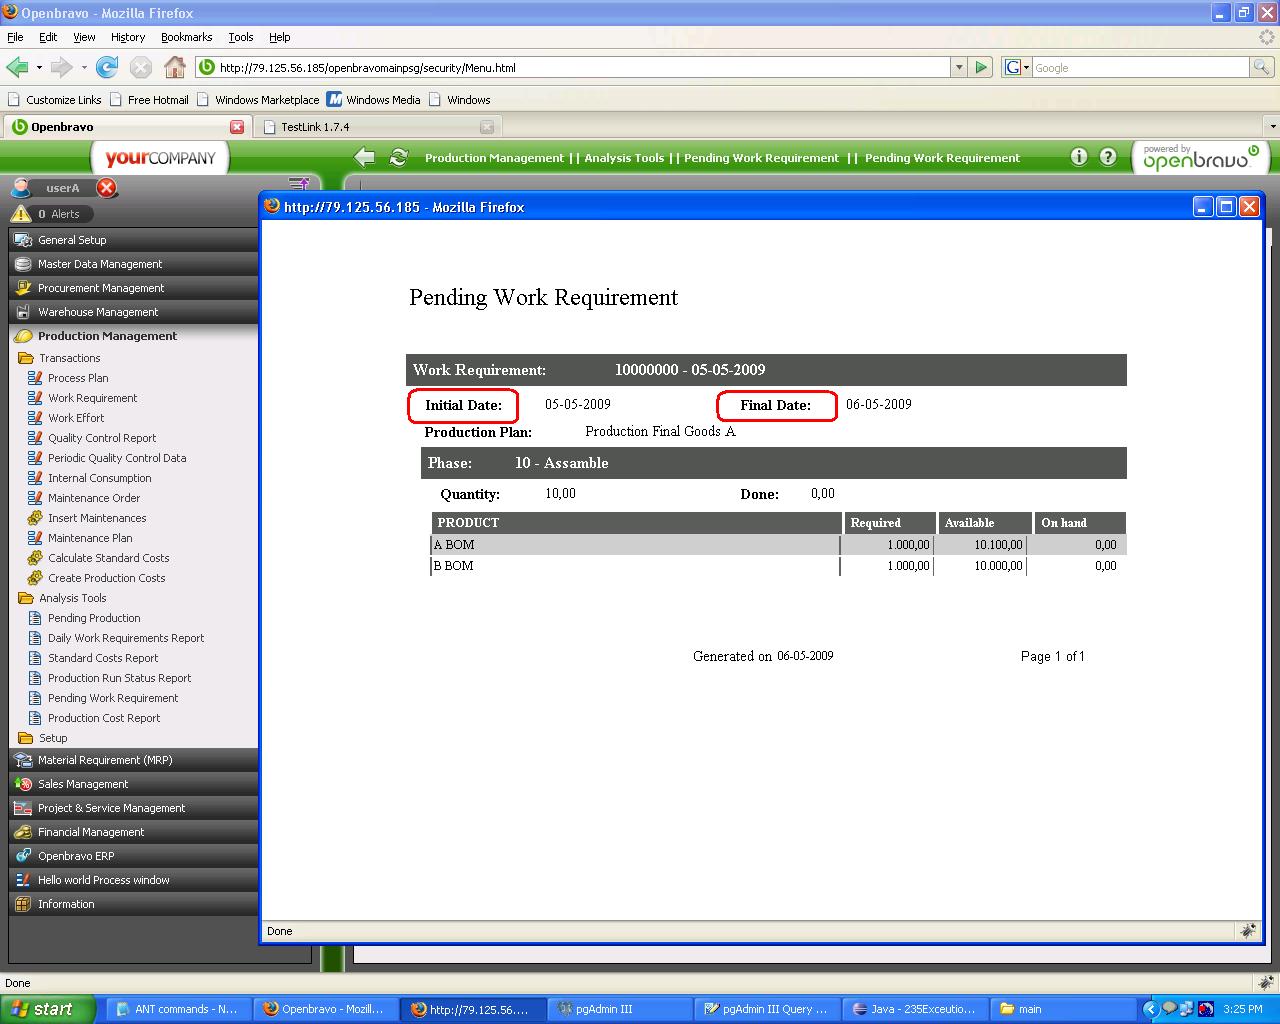Open the information (i) icon
The image size is (1280, 1024).
(1078, 157)
